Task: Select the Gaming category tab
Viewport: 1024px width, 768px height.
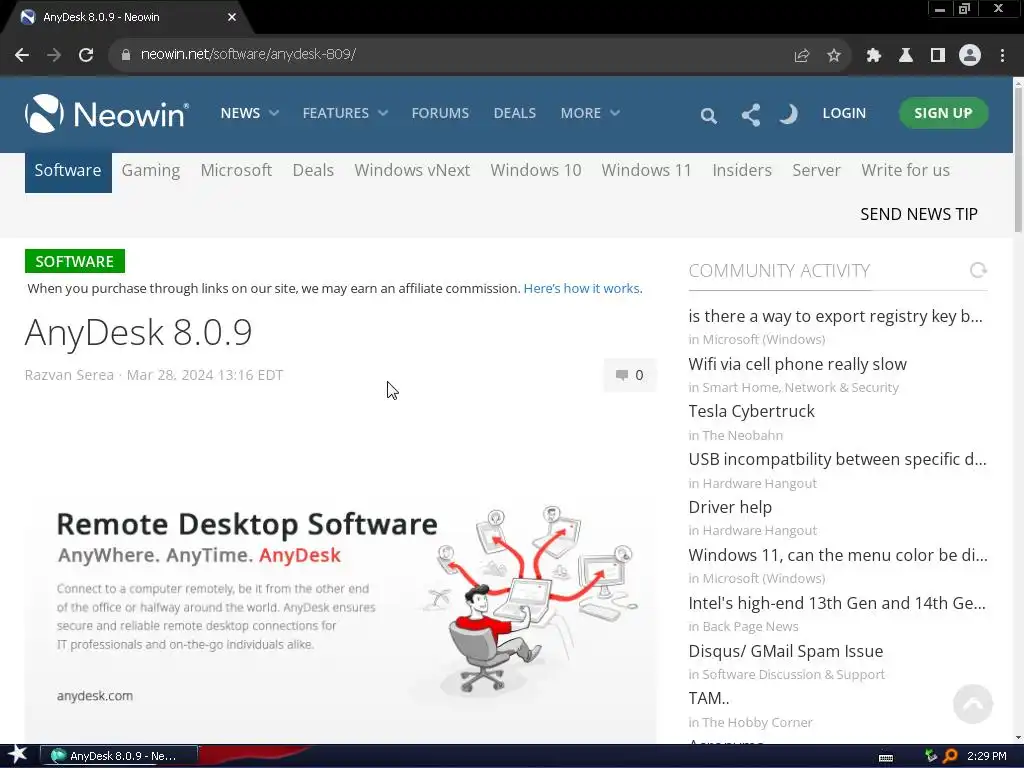Action: [x=151, y=170]
